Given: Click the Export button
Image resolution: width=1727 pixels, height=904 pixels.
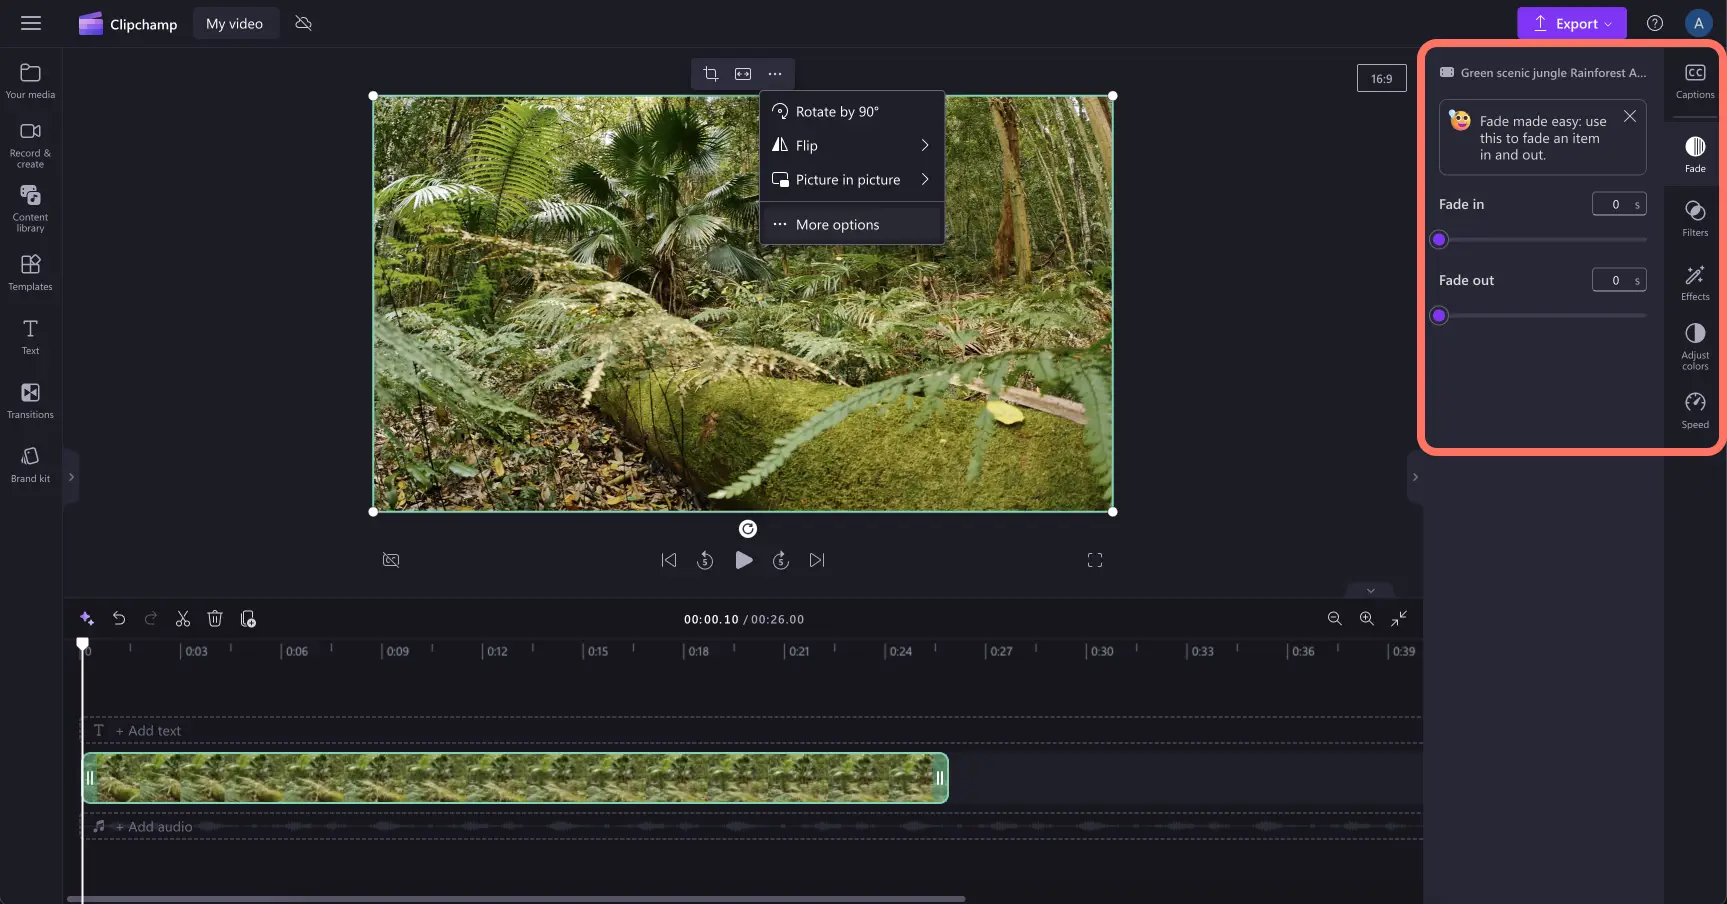Looking at the screenshot, I should 1571,23.
